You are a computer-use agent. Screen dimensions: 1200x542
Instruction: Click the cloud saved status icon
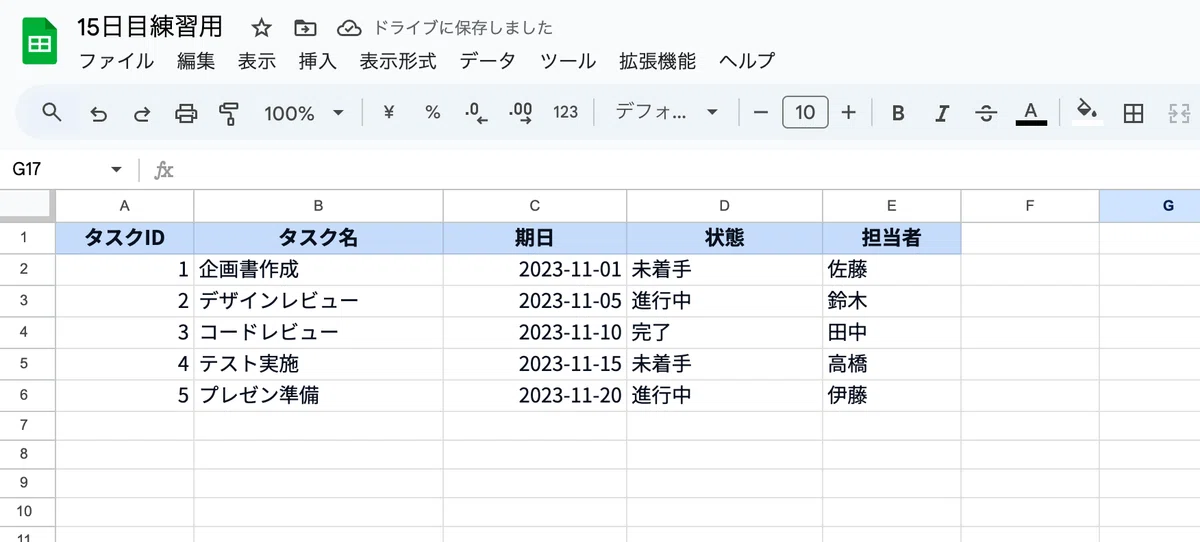point(348,28)
